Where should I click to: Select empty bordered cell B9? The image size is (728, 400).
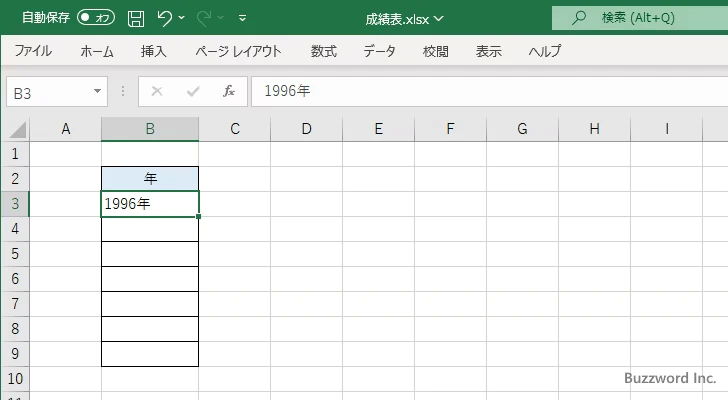click(150, 354)
